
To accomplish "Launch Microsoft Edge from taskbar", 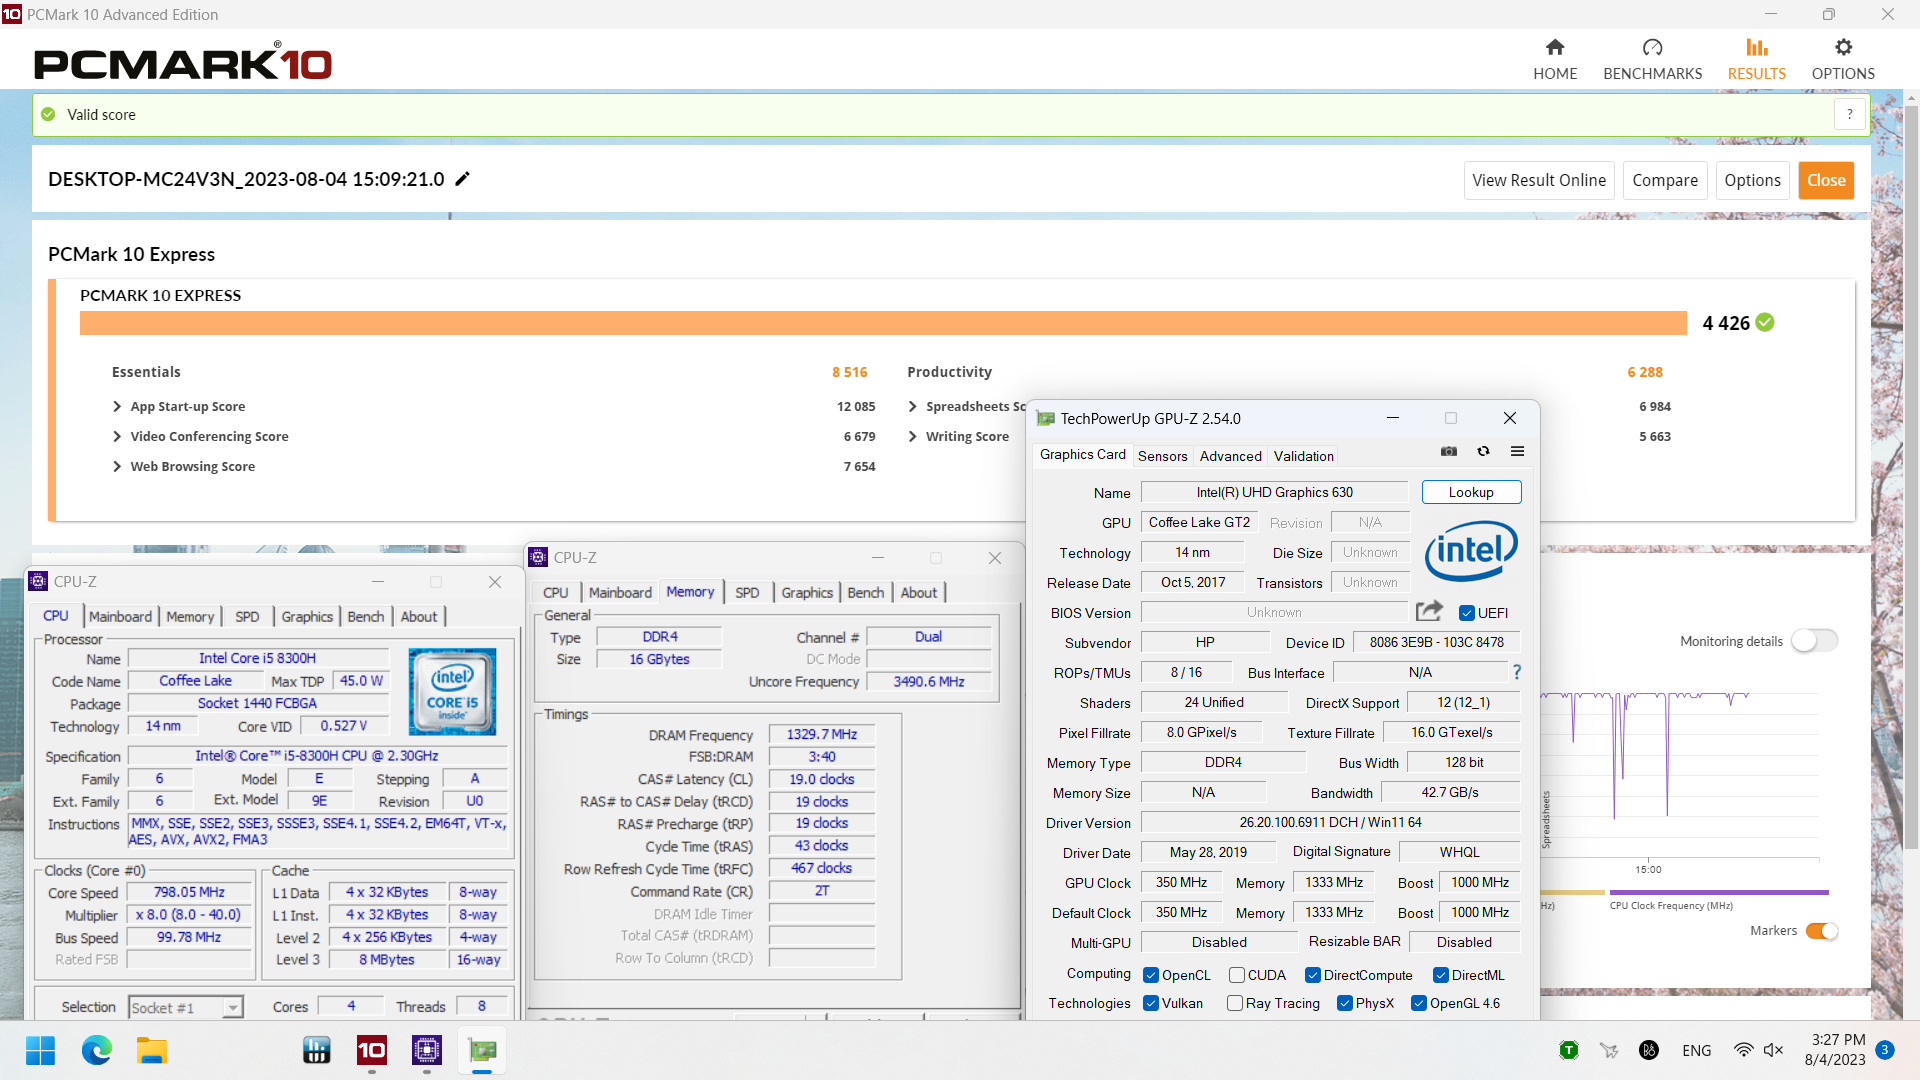I will coord(97,1051).
